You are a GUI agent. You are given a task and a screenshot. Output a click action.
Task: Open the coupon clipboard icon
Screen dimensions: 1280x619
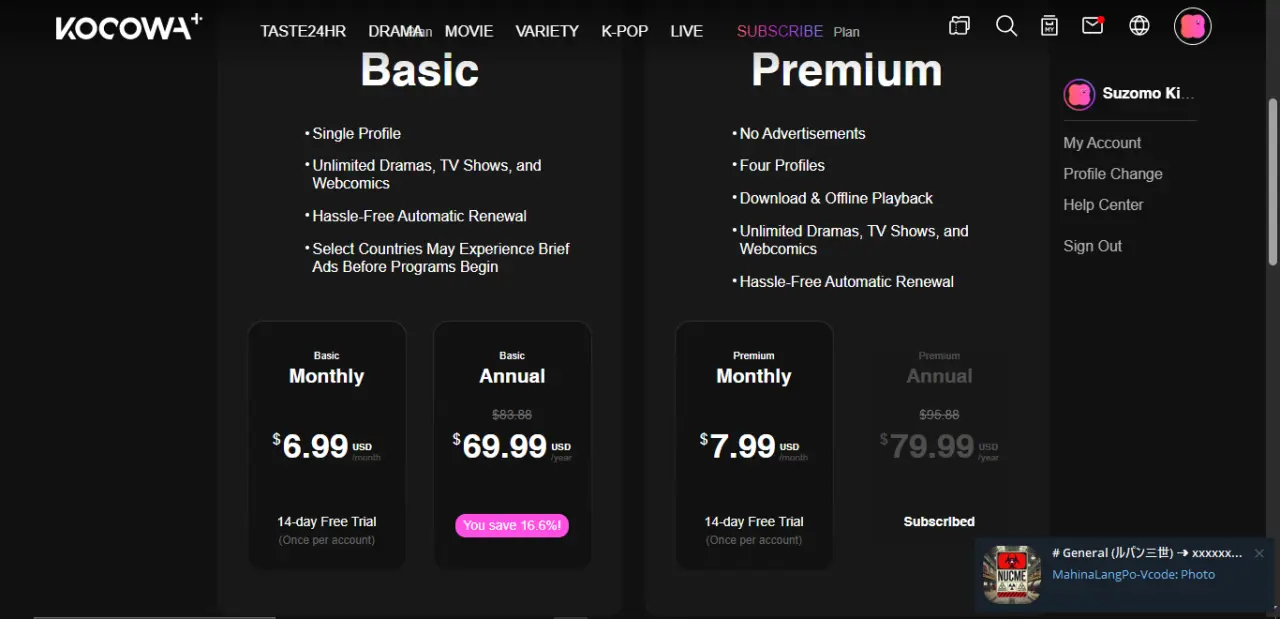[x=1049, y=26]
